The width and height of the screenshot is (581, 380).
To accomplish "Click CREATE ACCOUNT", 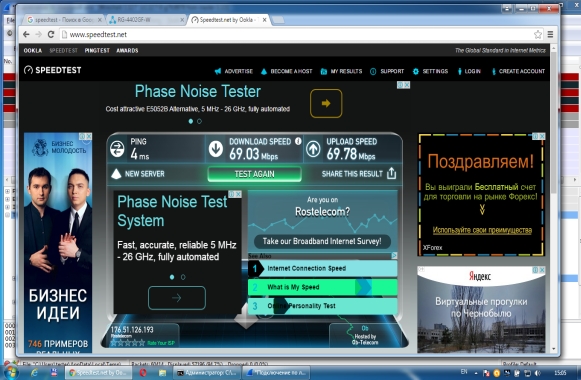I will click(x=518, y=71).
